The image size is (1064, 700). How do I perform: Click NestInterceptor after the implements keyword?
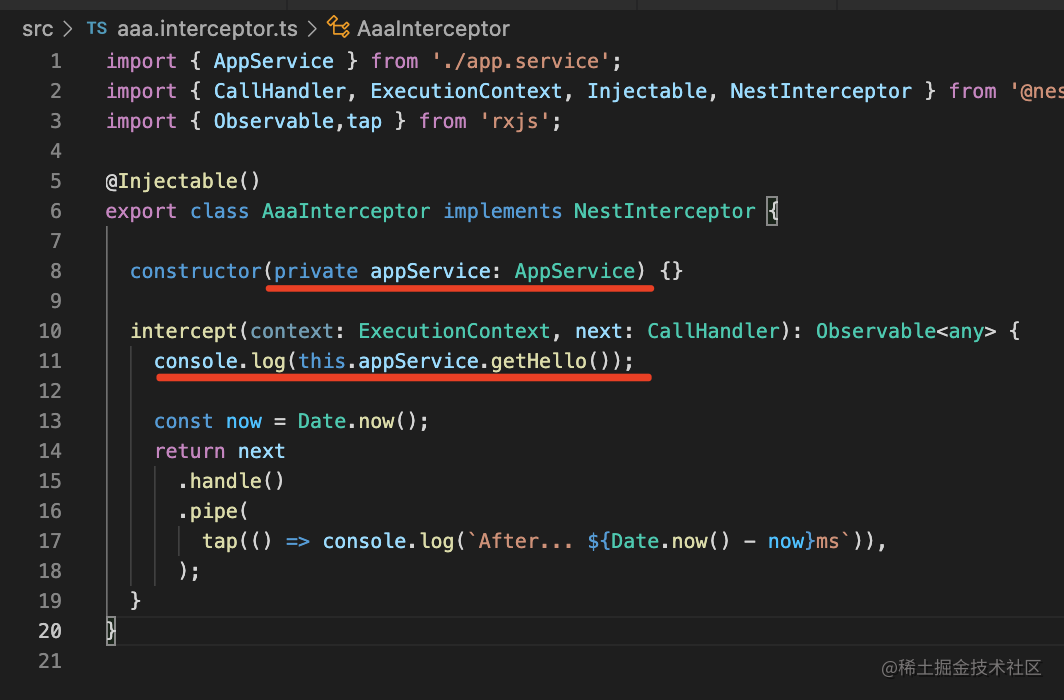[x=664, y=211]
